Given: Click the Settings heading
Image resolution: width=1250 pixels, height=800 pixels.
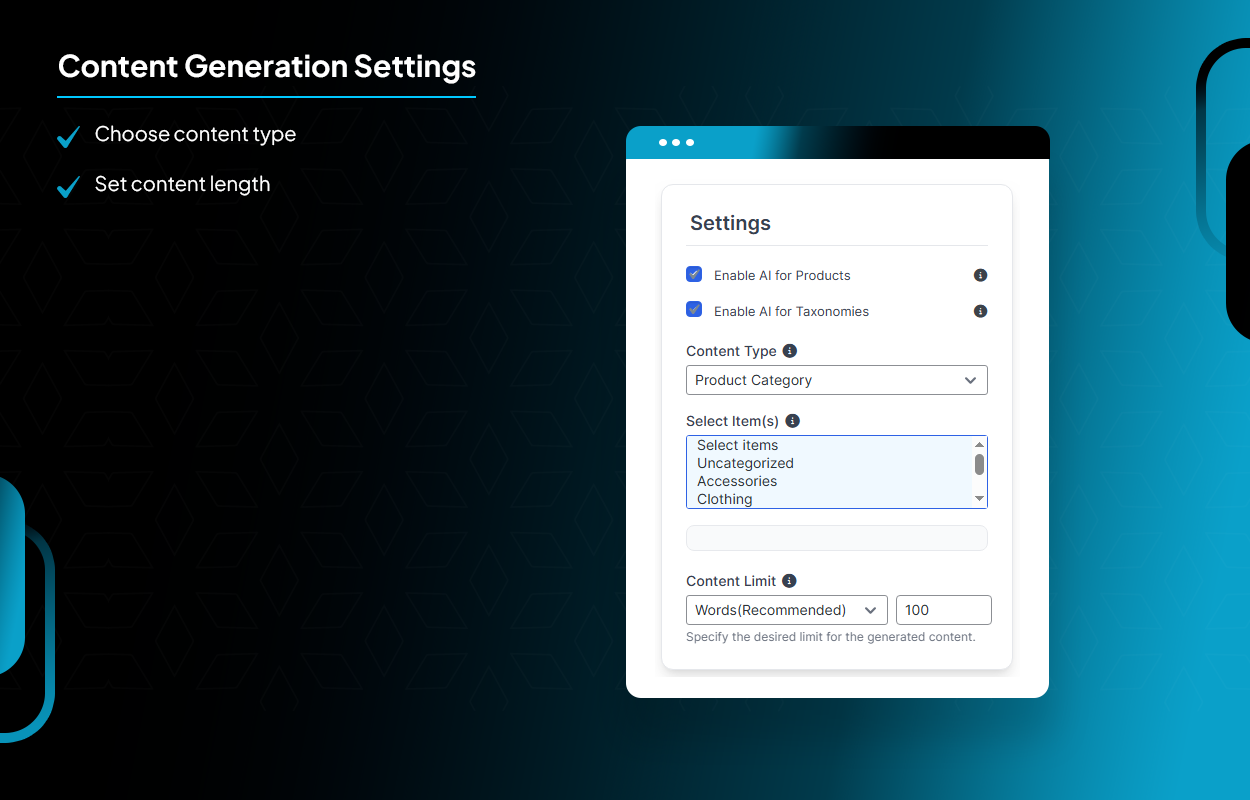Looking at the screenshot, I should [730, 223].
